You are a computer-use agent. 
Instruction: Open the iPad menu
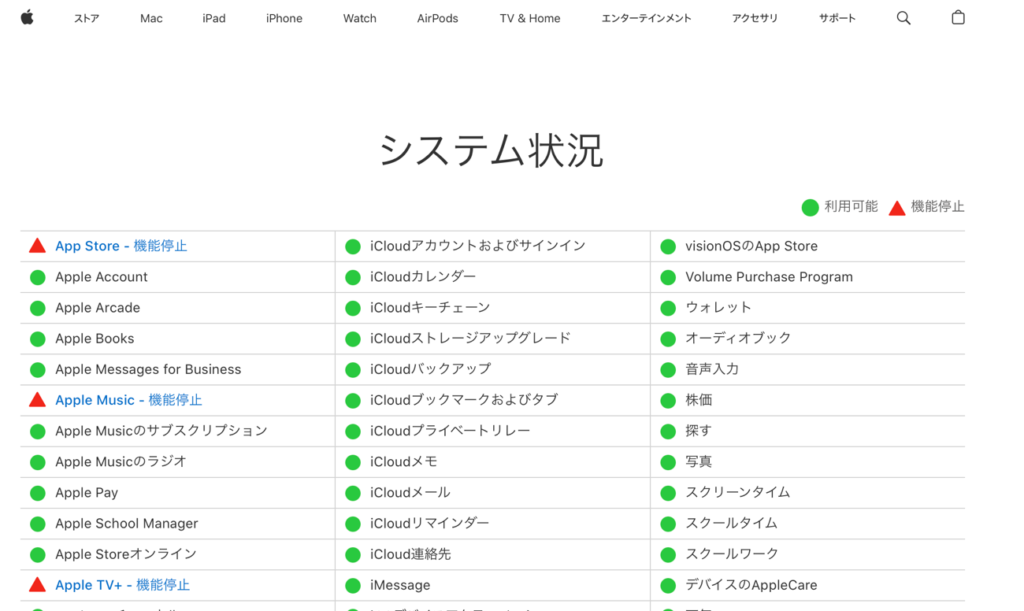(214, 18)
